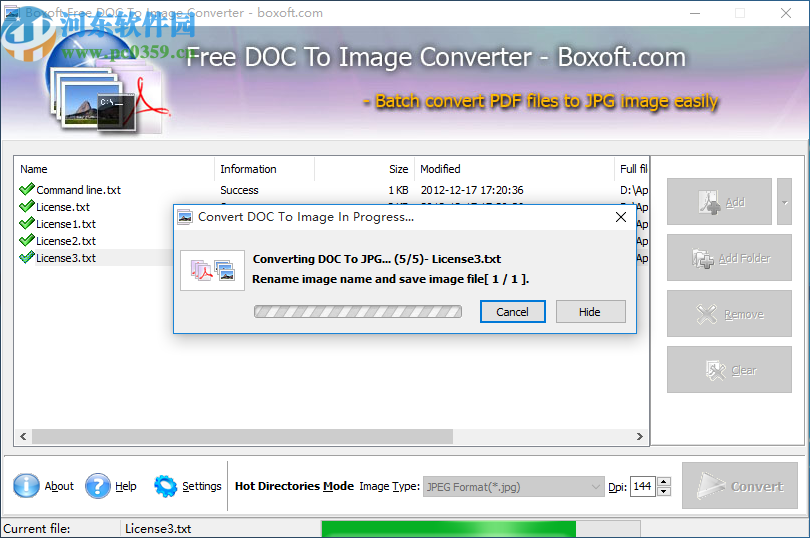Select the License2.txt file row
The height and width of the screenshot is (538, 810).
point(95,241)
